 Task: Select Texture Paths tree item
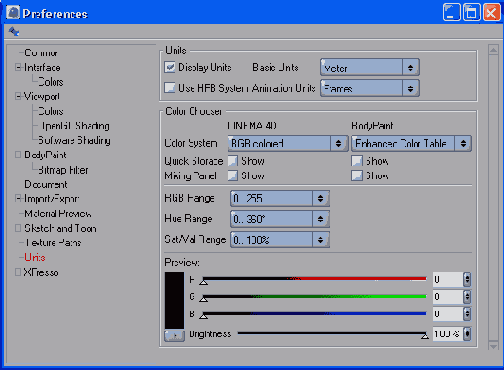[x=53, y=243]
